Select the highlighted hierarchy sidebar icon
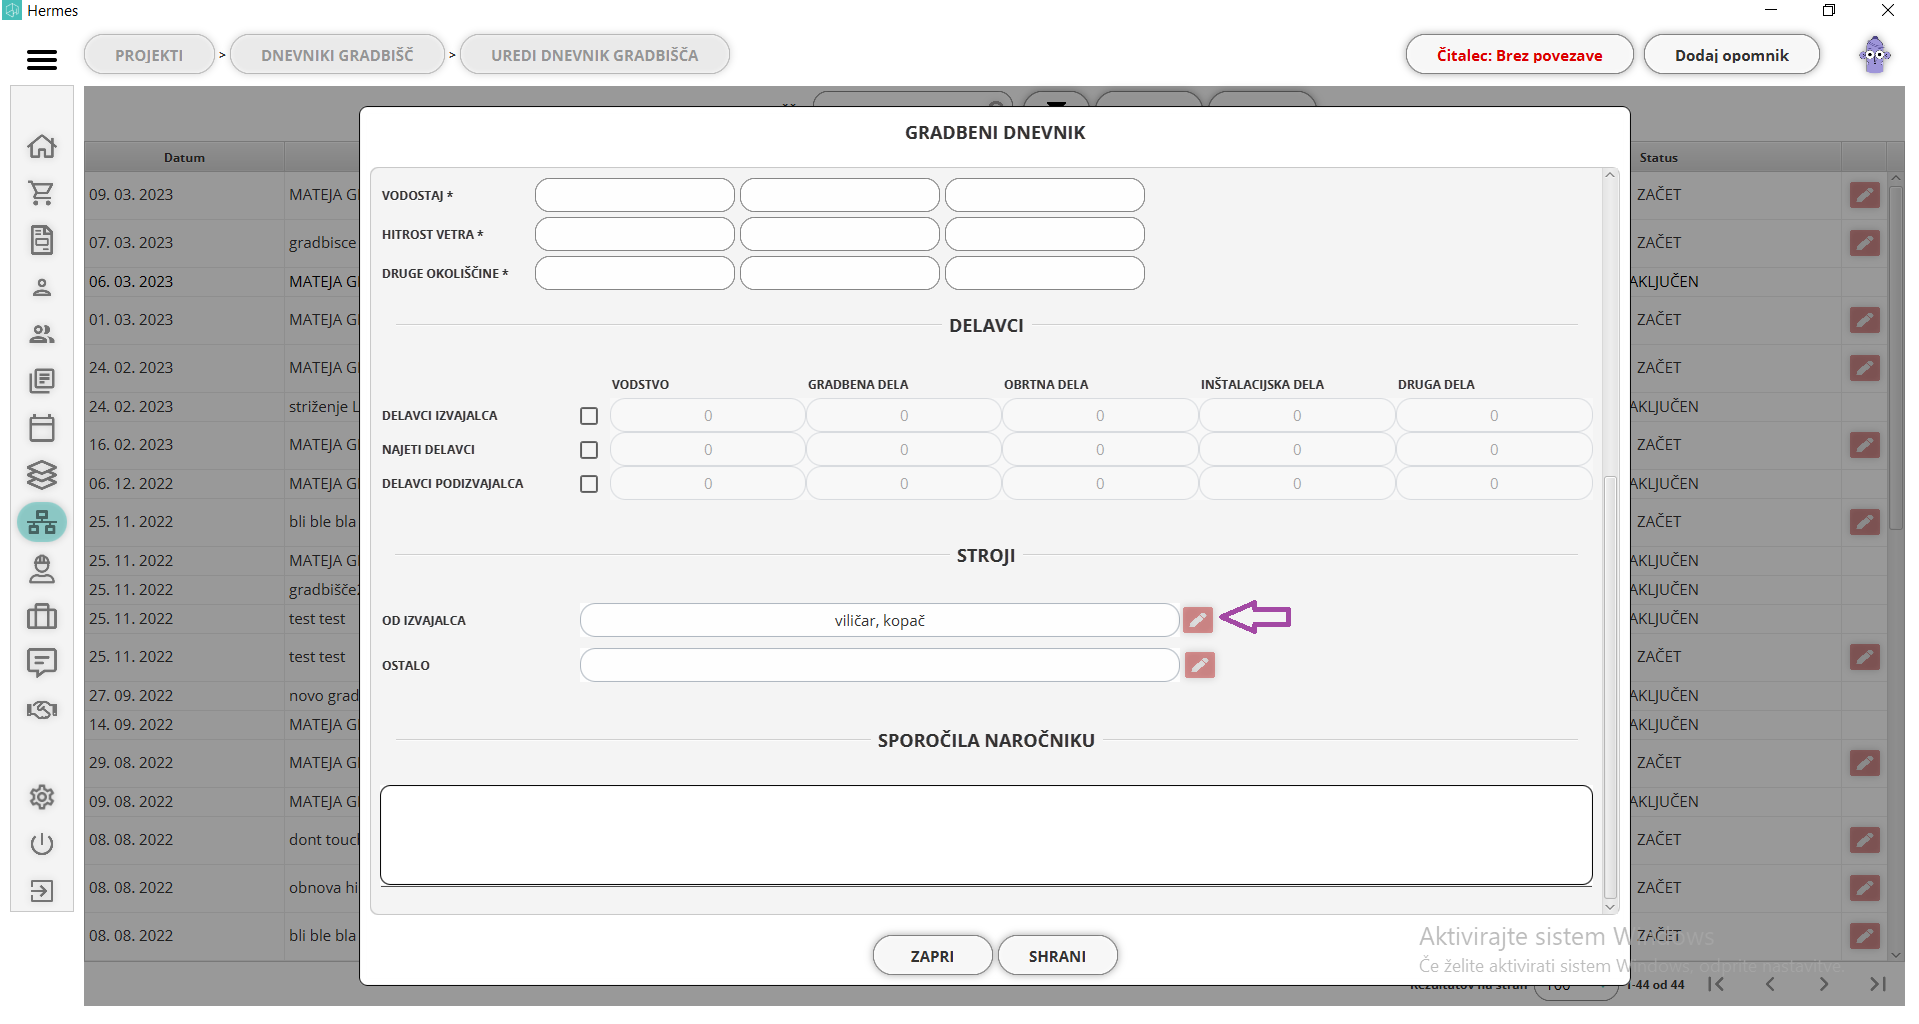This screenshot has width=1919, height=1024. pyautogui.click(x=41, y=522)
